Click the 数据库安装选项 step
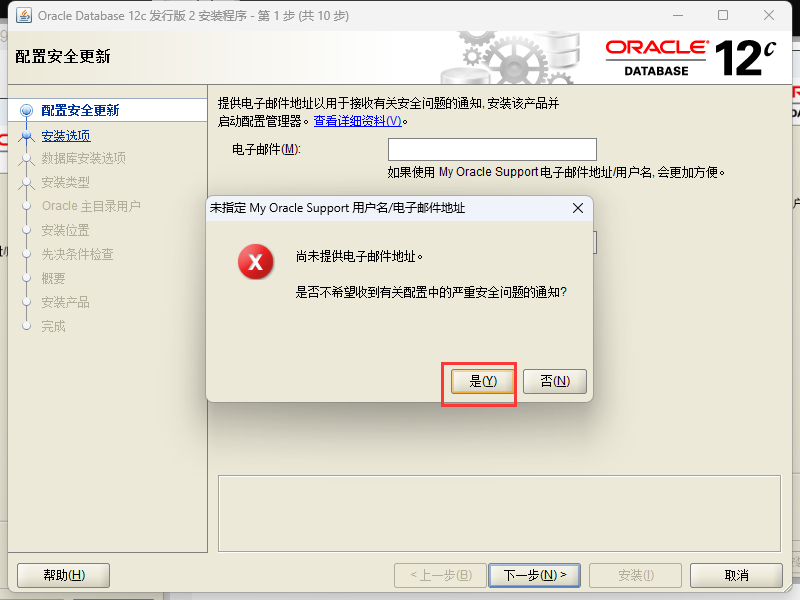This screenshot has width=800, height=600. point(84,158)
